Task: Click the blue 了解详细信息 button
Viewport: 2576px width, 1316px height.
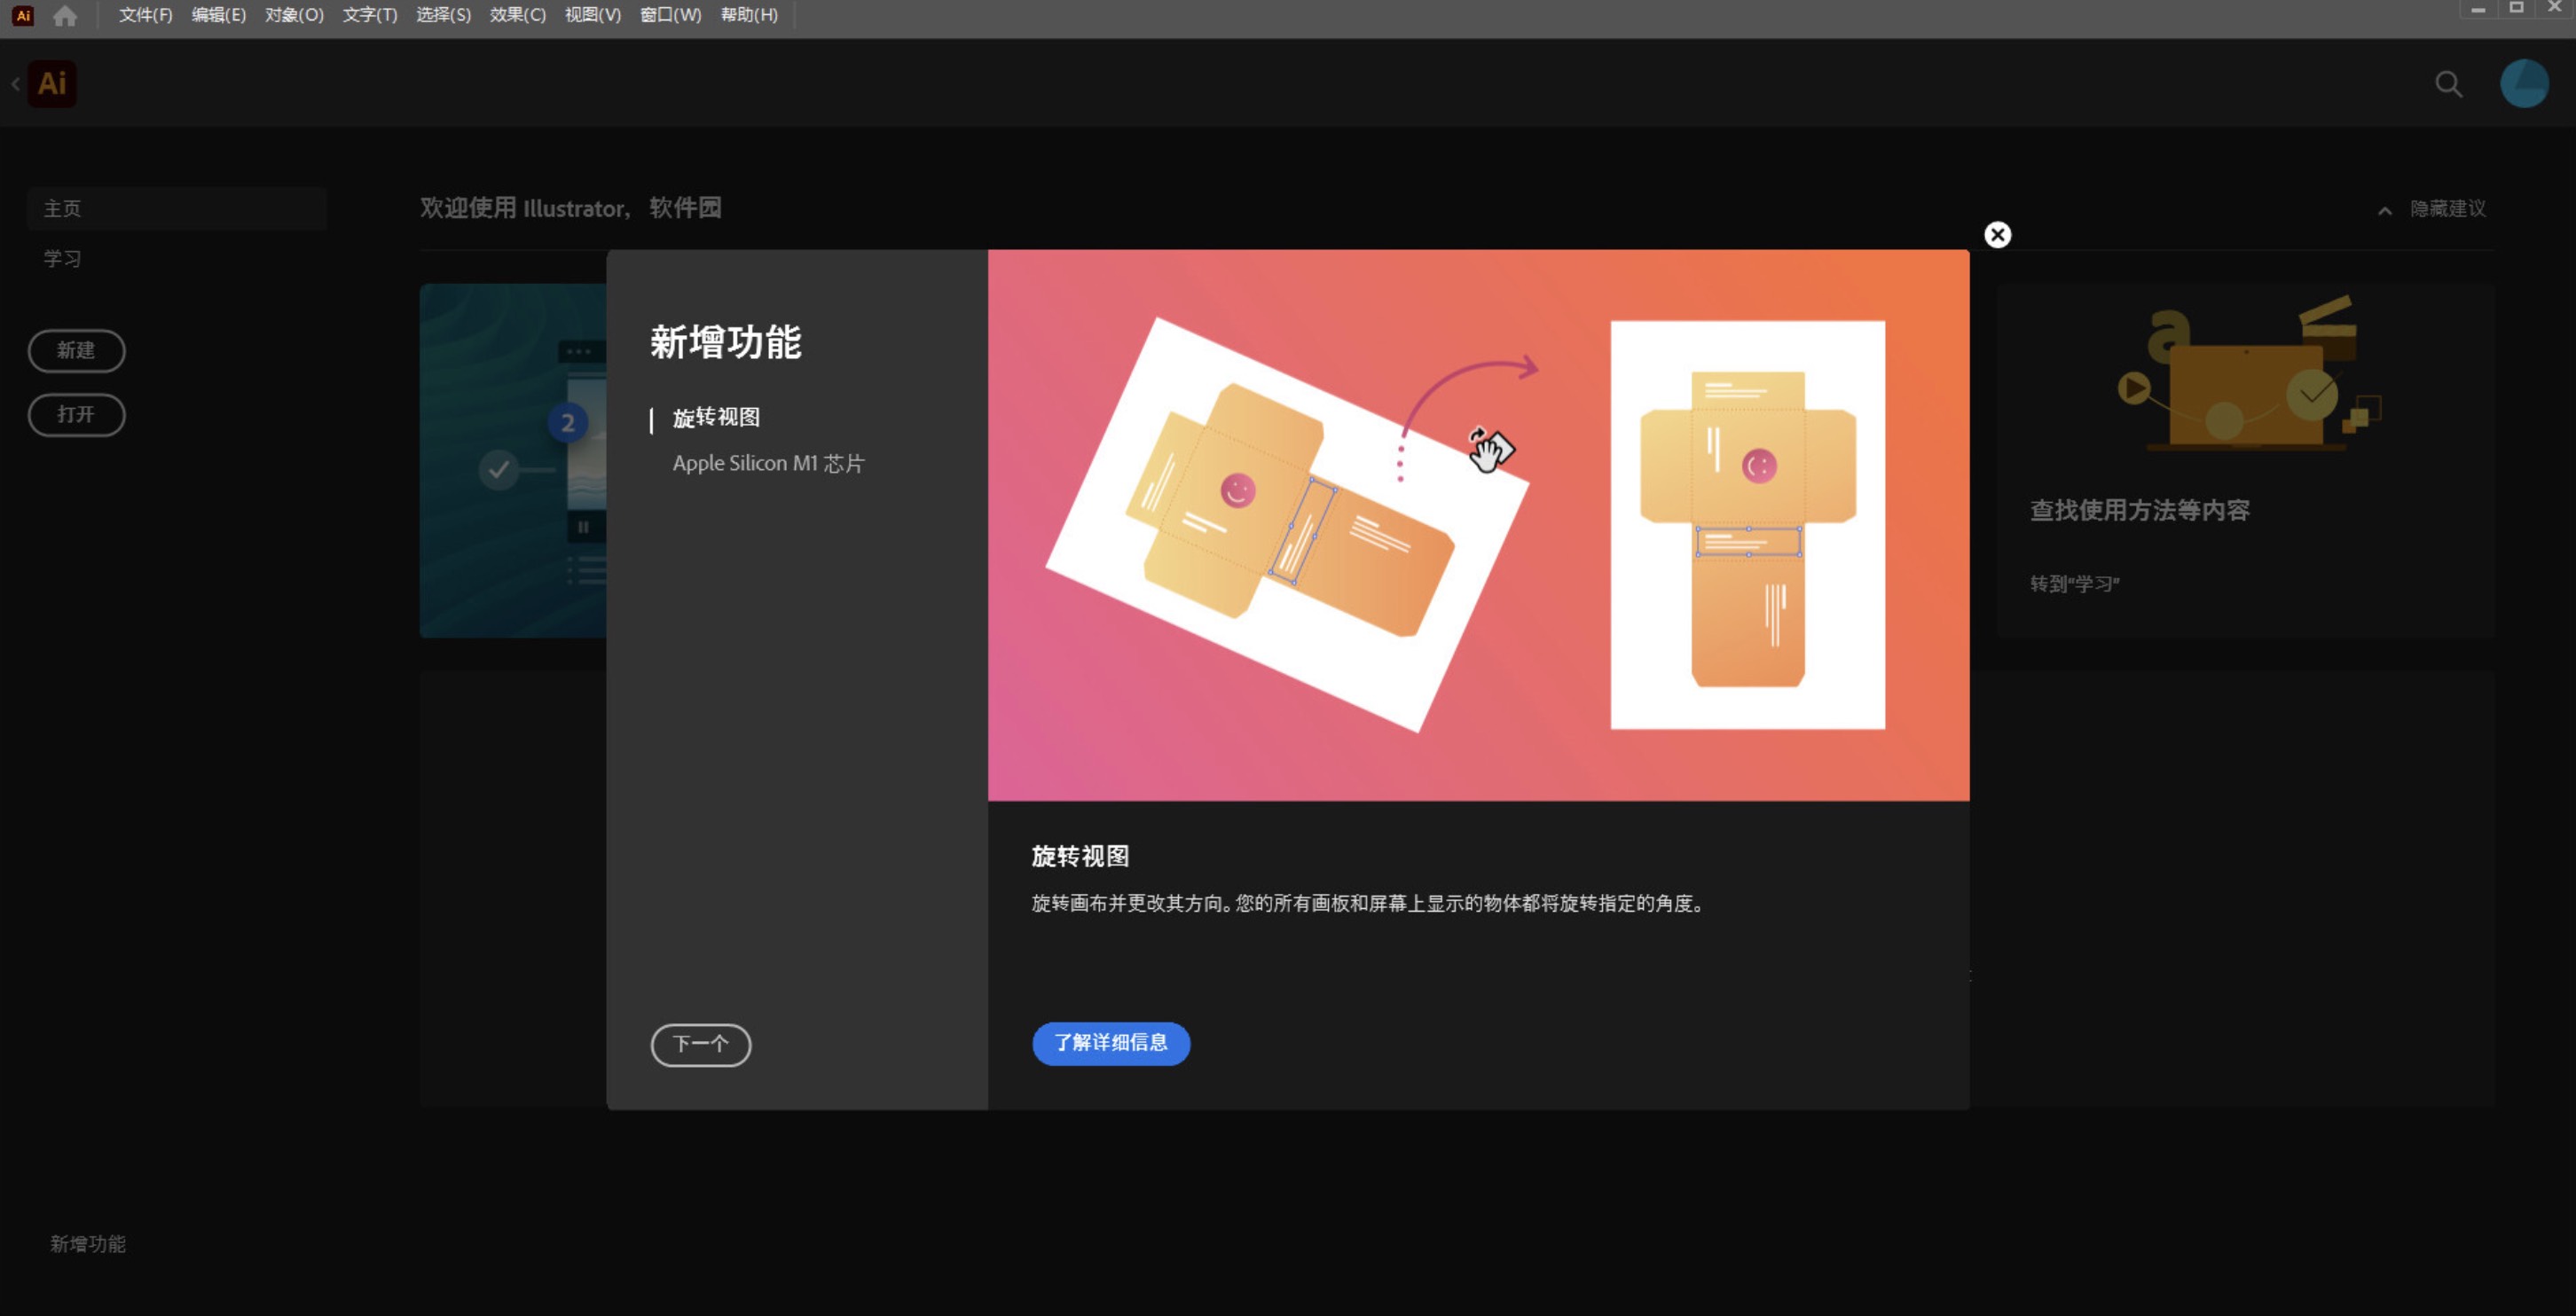Action: 1110,1043
